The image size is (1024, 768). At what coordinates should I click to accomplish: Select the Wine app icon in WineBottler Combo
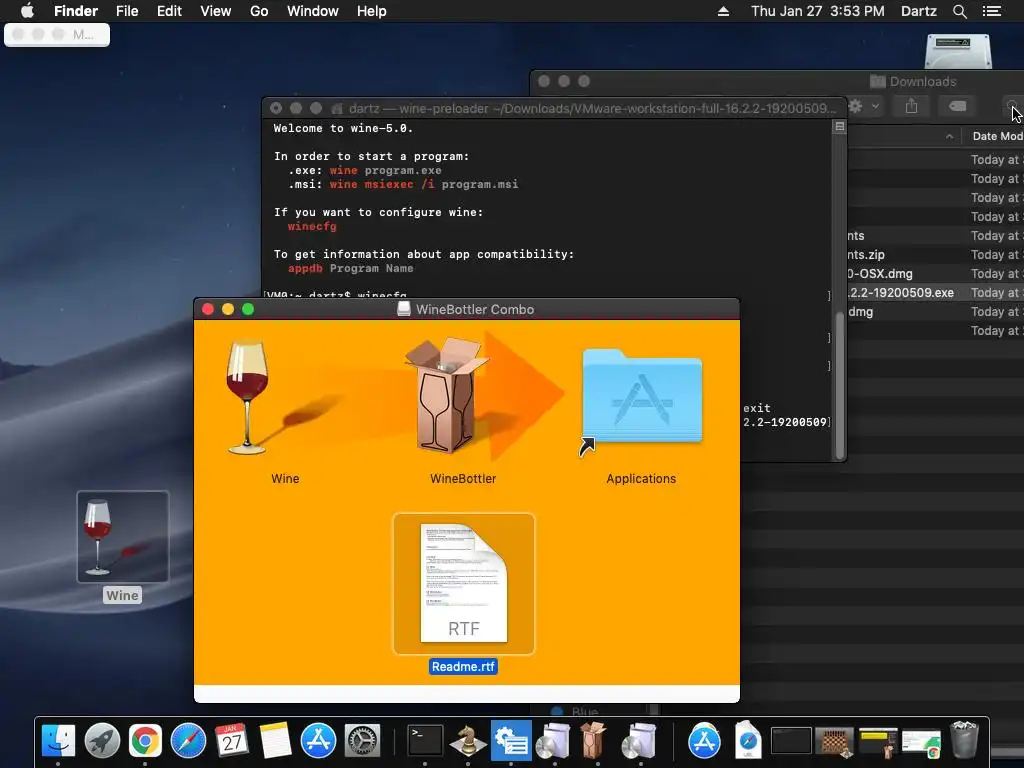[x=248, y=397]
